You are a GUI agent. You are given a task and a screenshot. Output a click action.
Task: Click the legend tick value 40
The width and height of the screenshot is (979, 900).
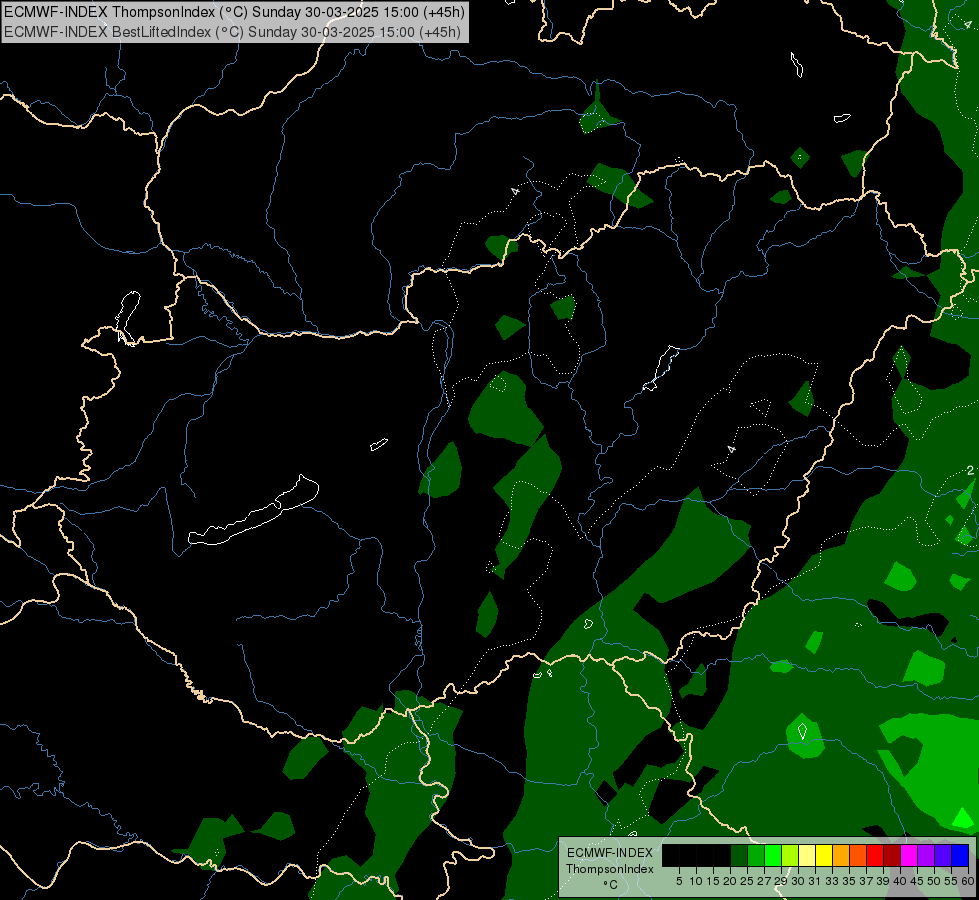coord(900,881)
